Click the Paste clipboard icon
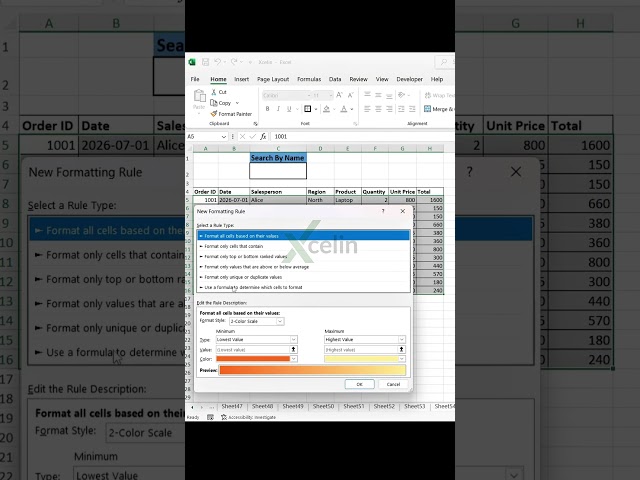This screenshot has width=640, height=480. click(x=199, y=96)
